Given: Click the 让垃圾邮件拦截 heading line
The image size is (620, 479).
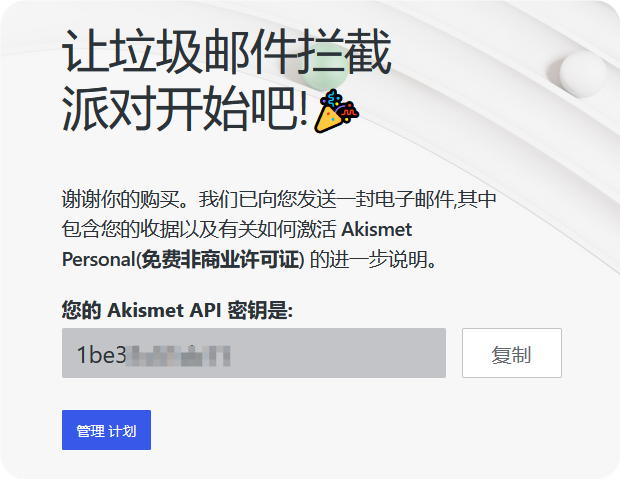Looking at the screenshot, I should click(227, 52).
